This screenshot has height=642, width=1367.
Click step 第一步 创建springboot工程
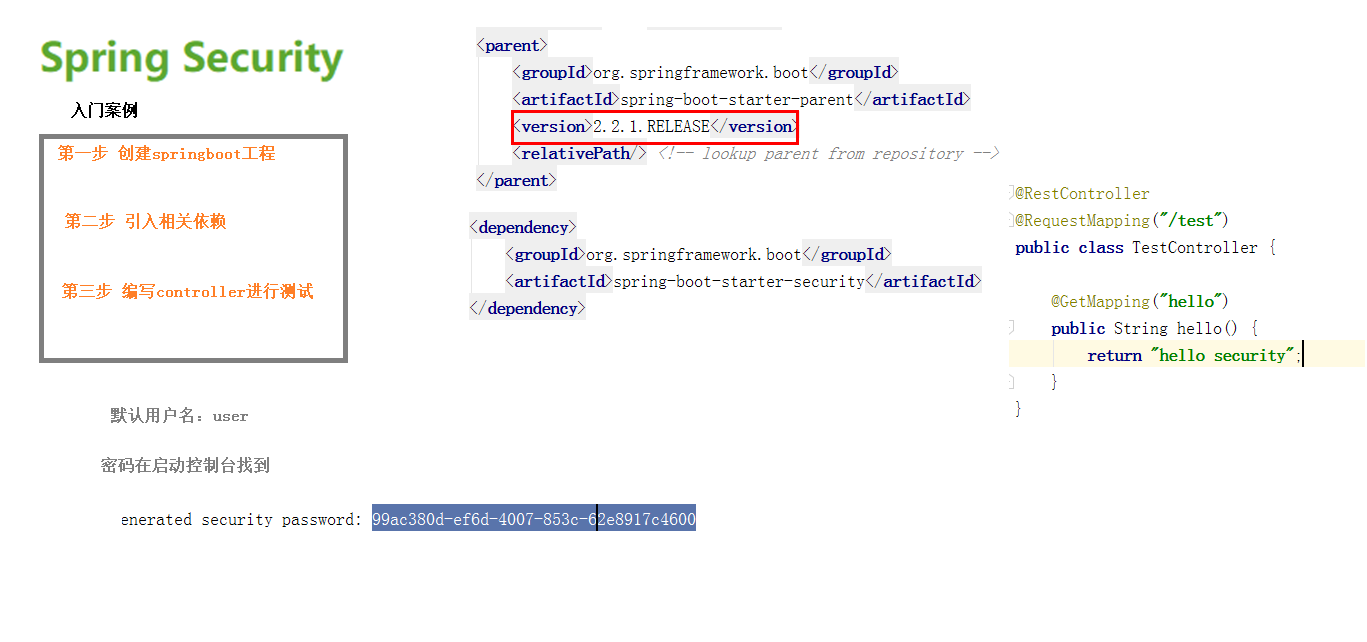click(x=166, y=154)
